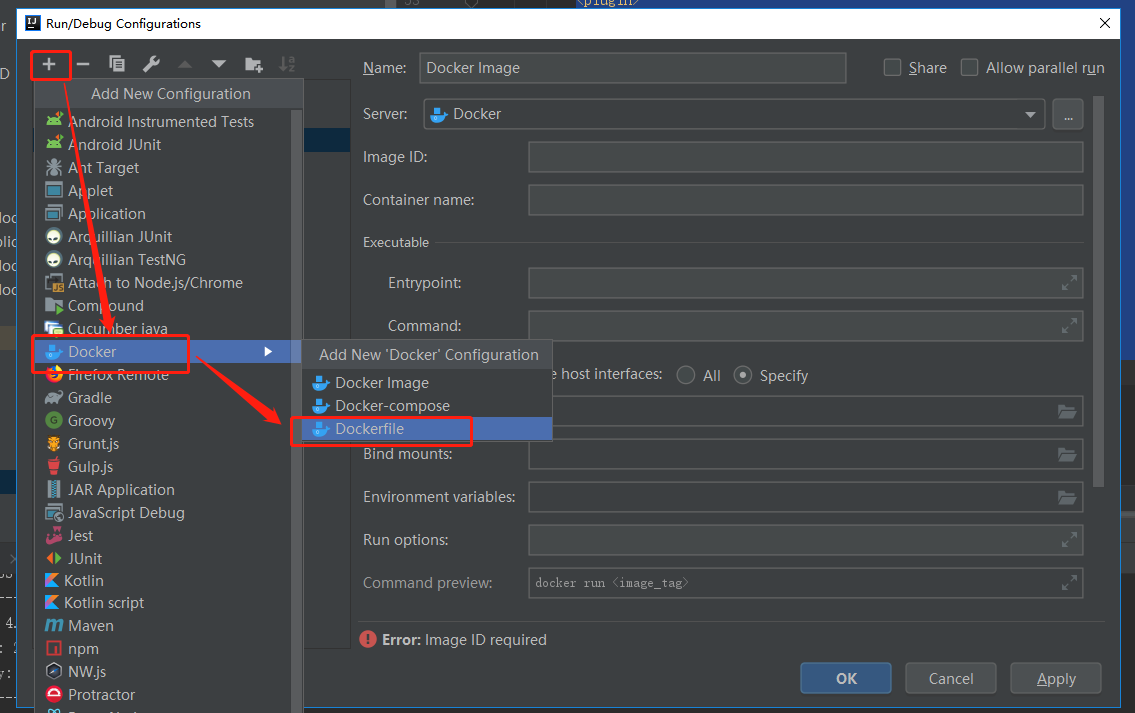This screenshot has width=1135, height=713.
Task: Click the Cancel button
Action: point(950,678)
